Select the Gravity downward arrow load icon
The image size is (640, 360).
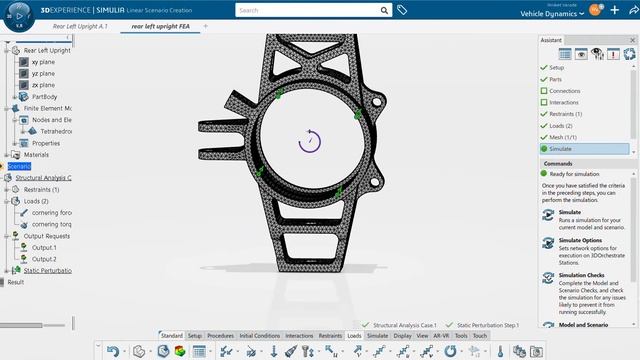[x=274, y=351]
